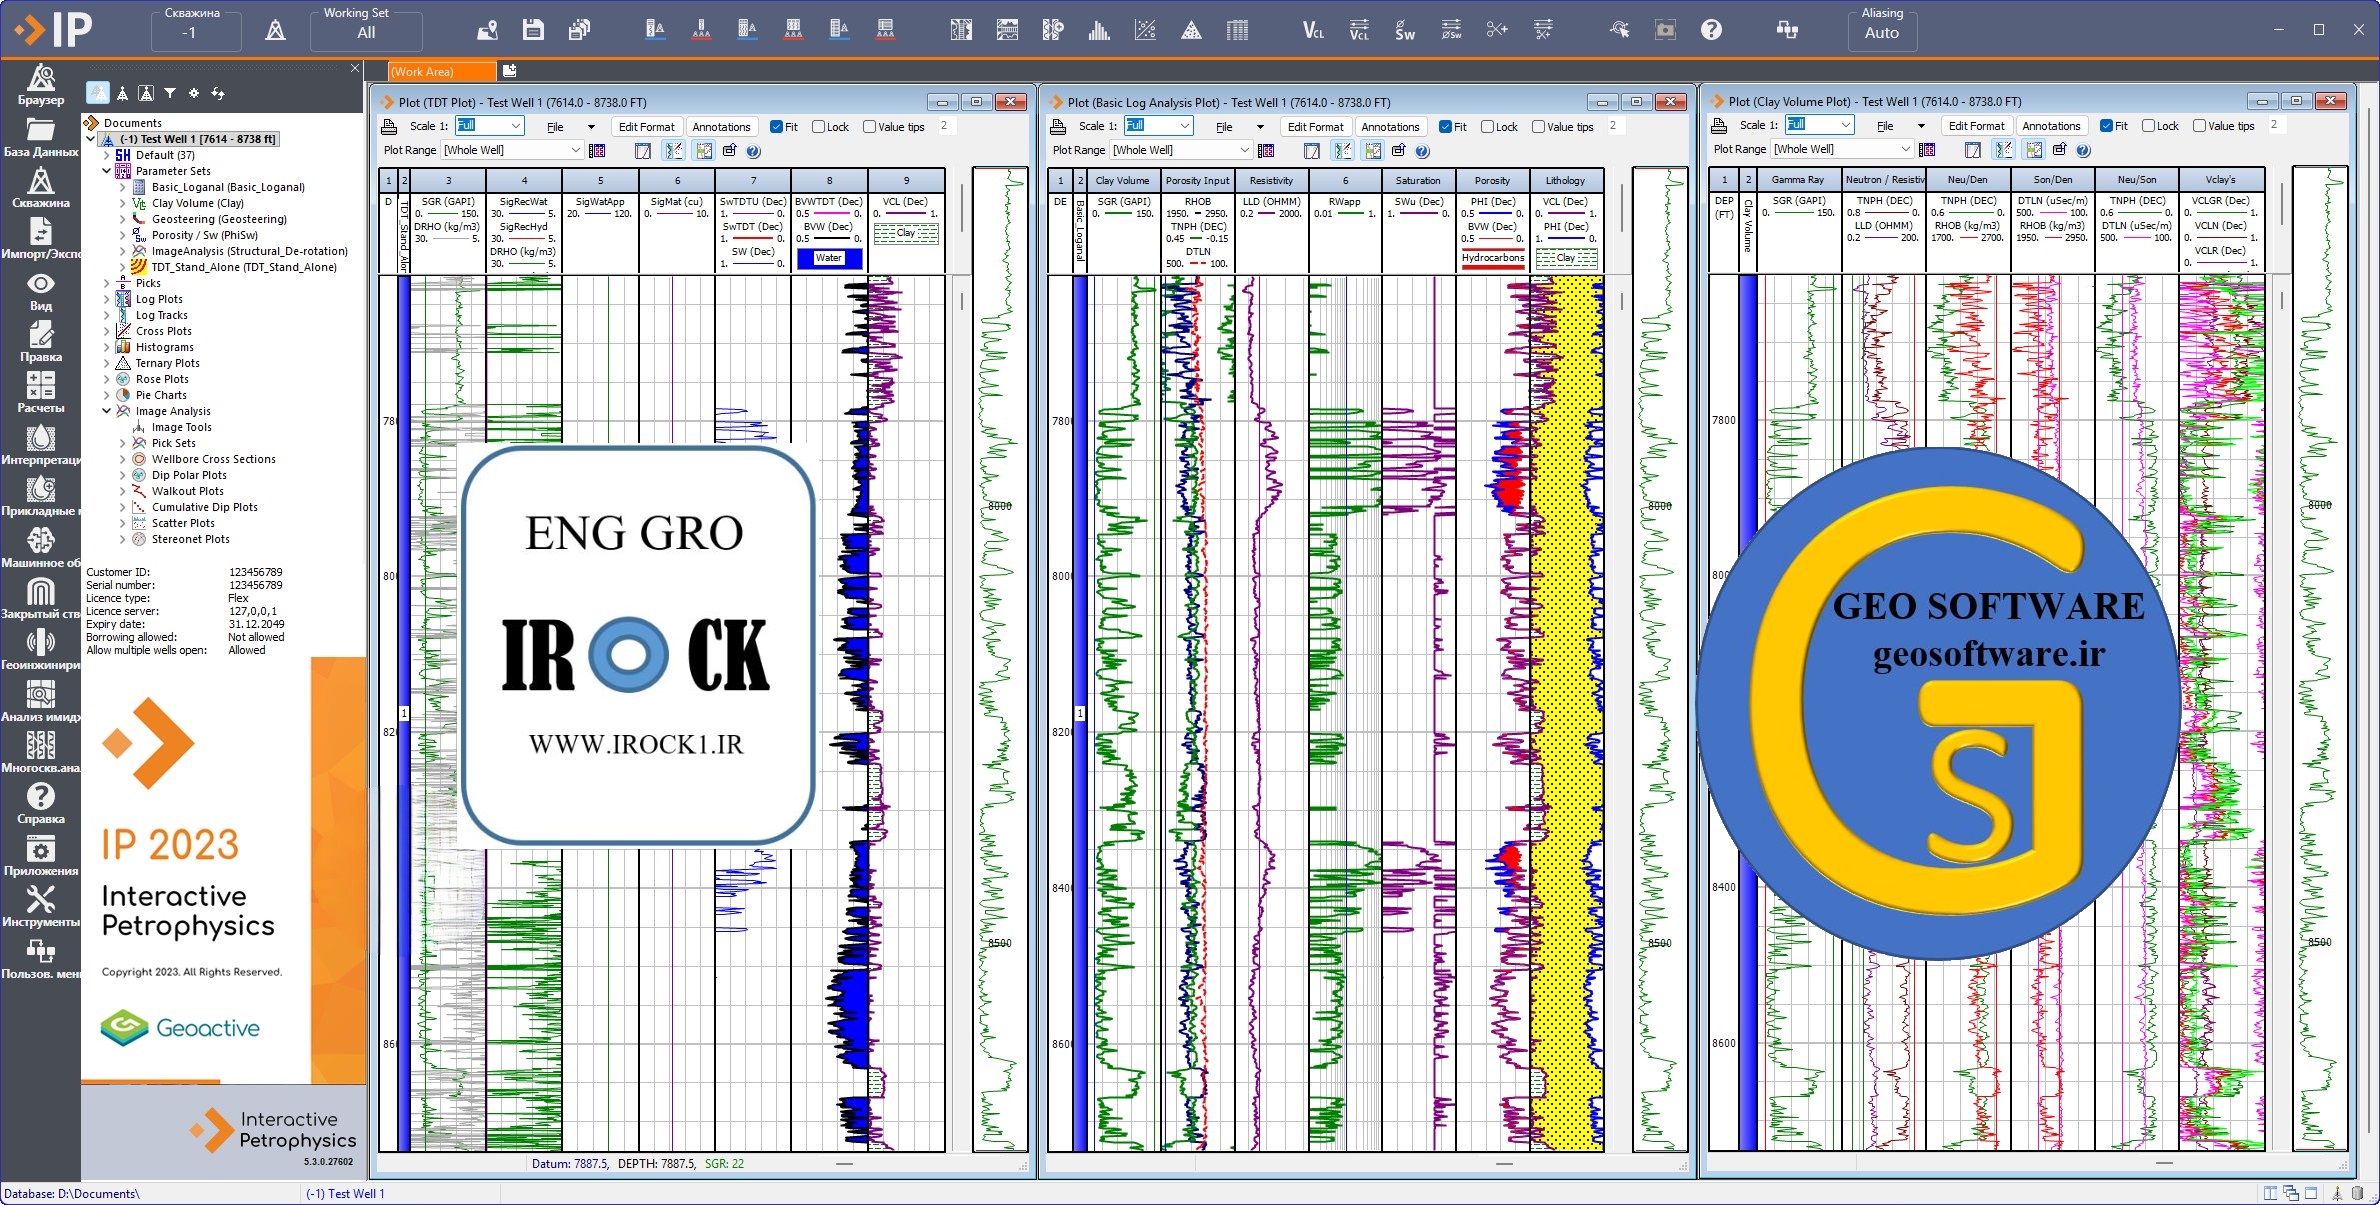
Task: Open the Help question mark icon
Action: coord(1711,30)
